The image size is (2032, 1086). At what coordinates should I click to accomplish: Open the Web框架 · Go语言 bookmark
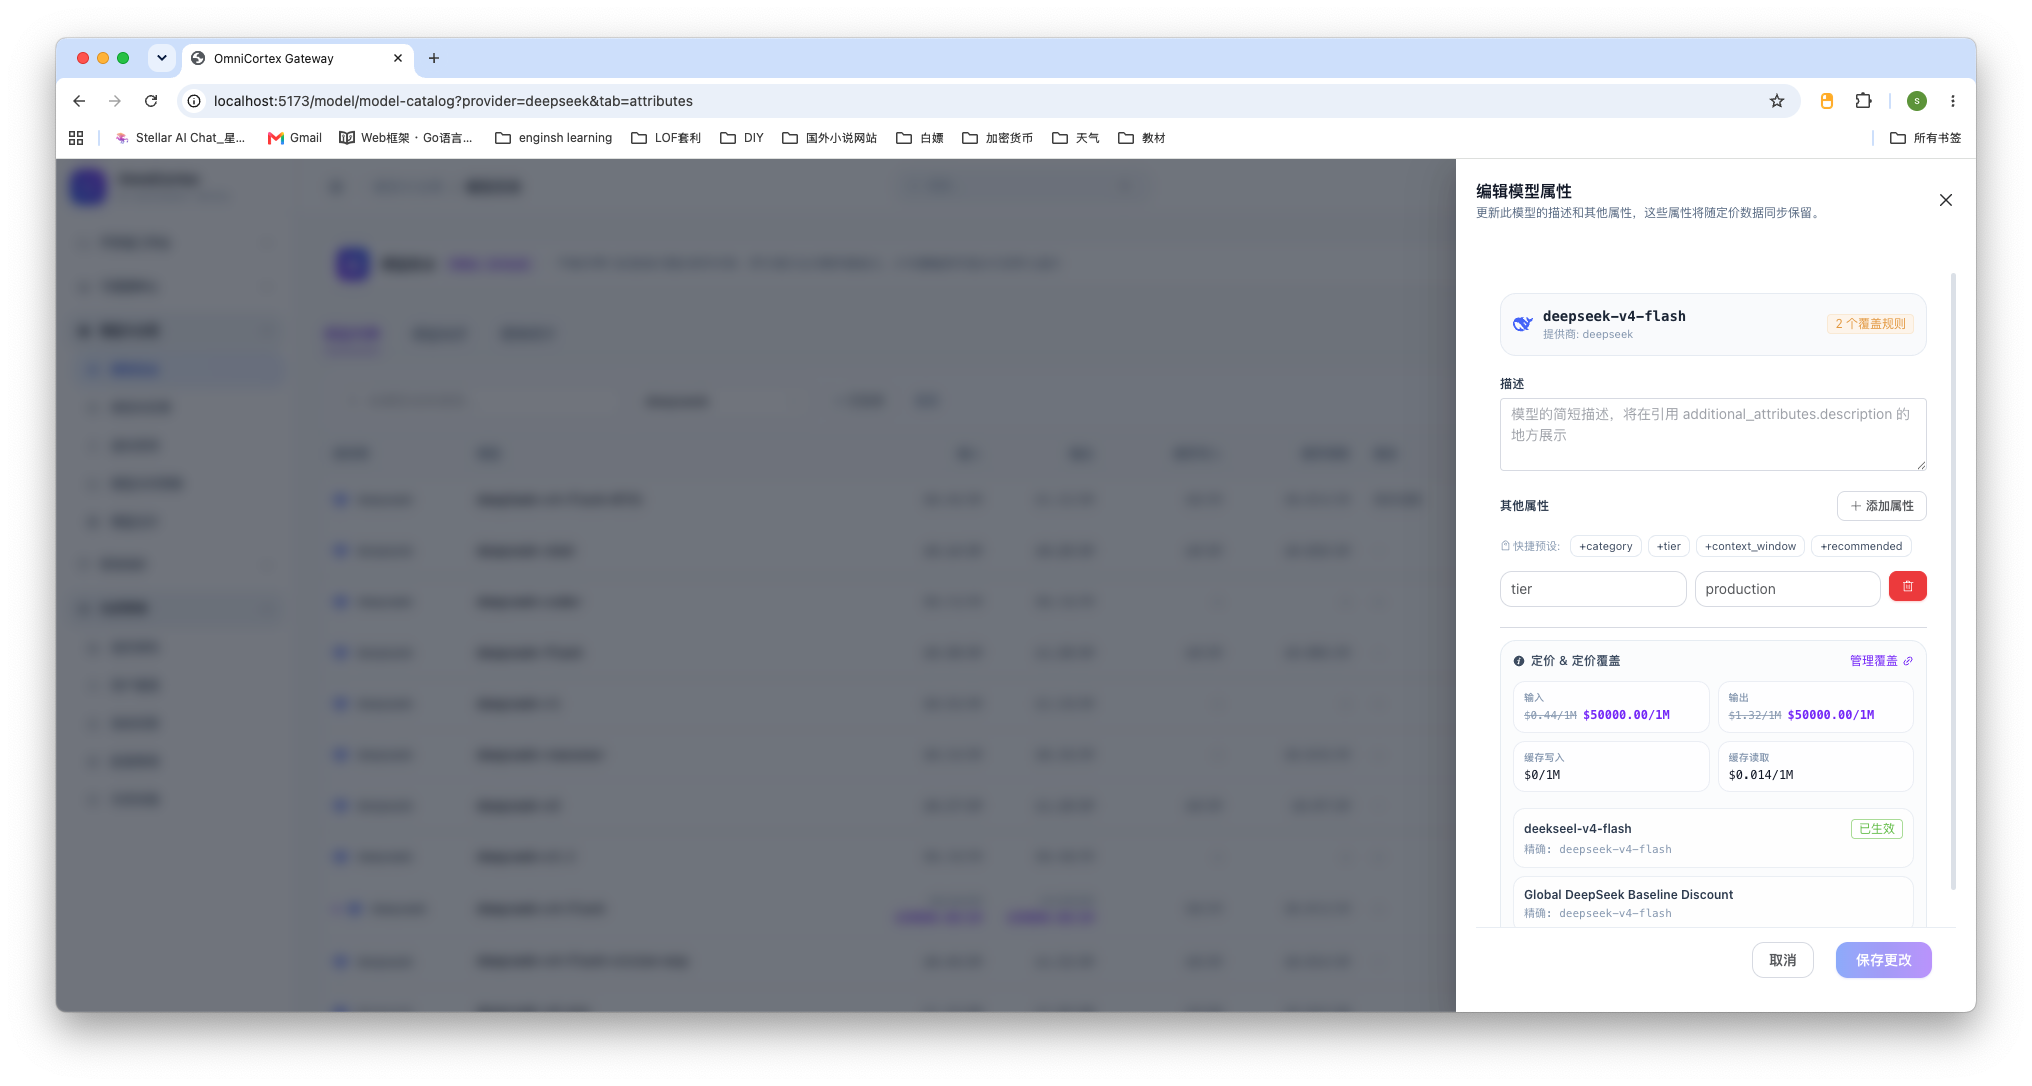[406, 138]
